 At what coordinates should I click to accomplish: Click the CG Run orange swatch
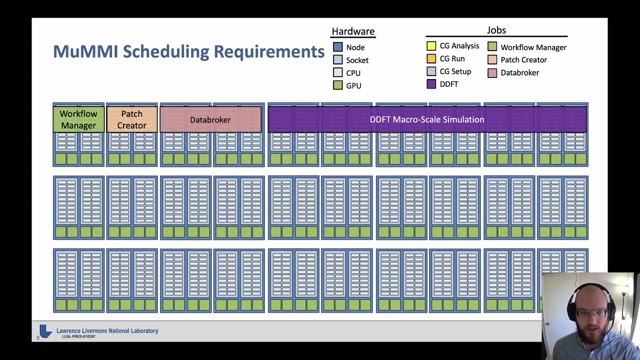coord(431,58)
